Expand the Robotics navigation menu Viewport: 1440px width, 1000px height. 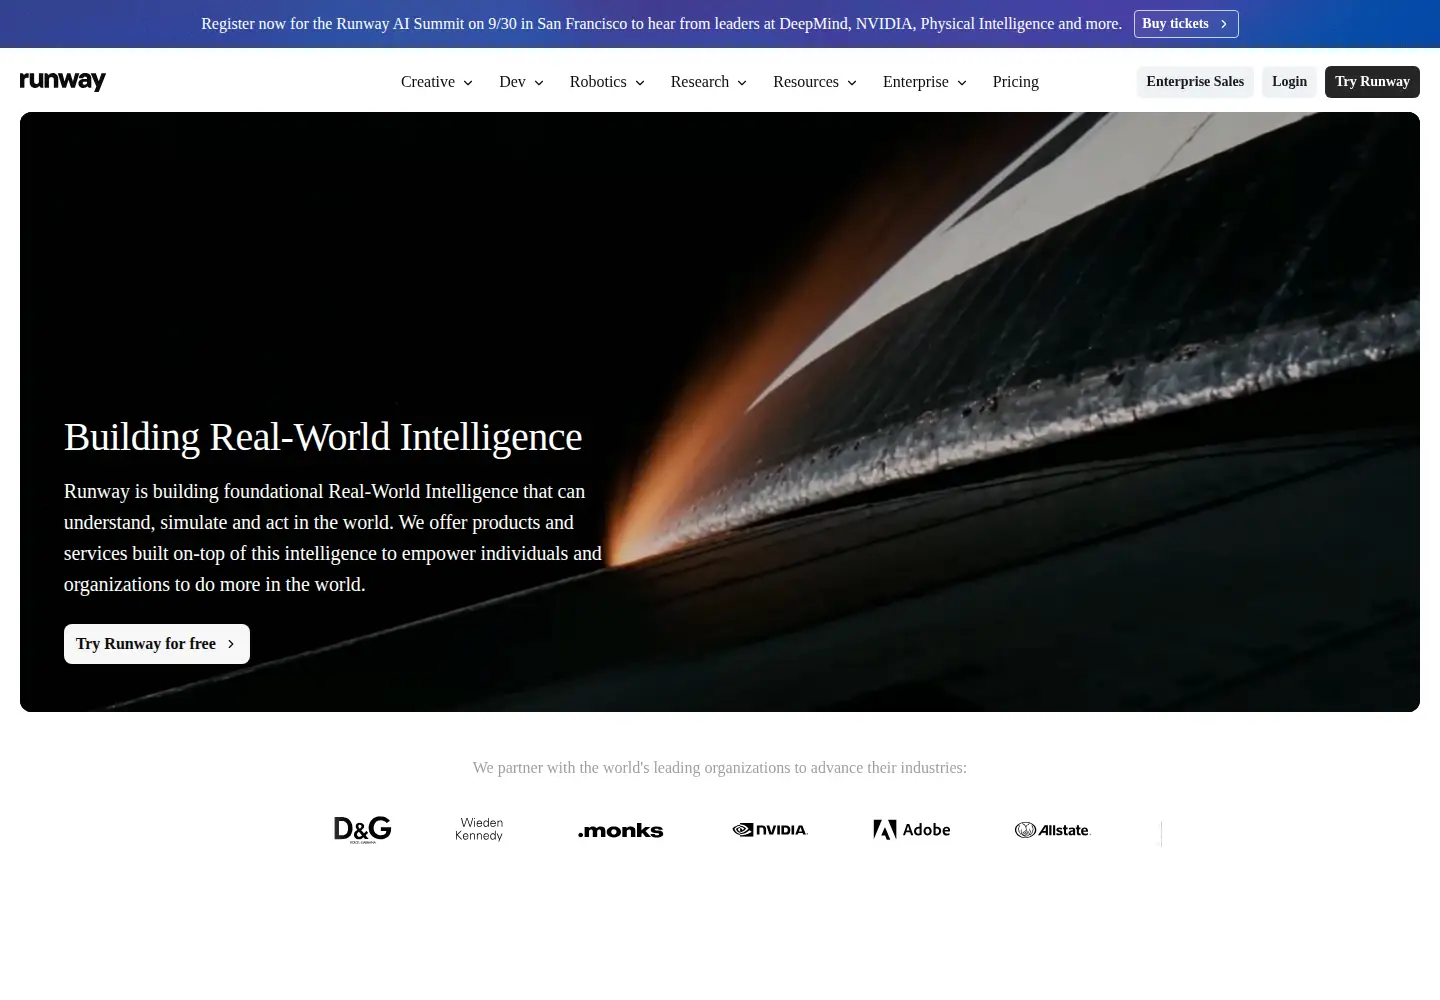coord(607,82)
